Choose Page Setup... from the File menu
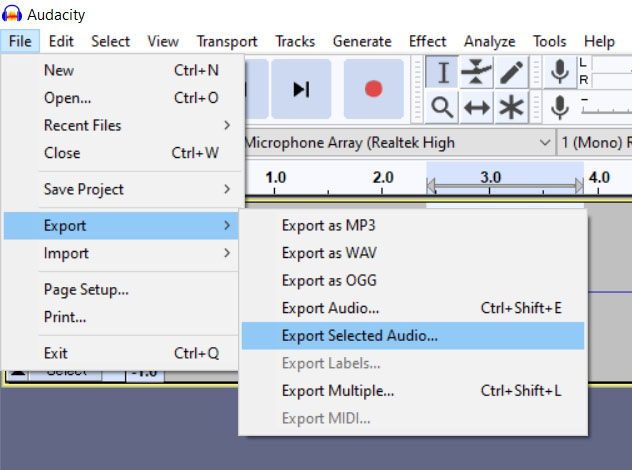 point(121,289)
